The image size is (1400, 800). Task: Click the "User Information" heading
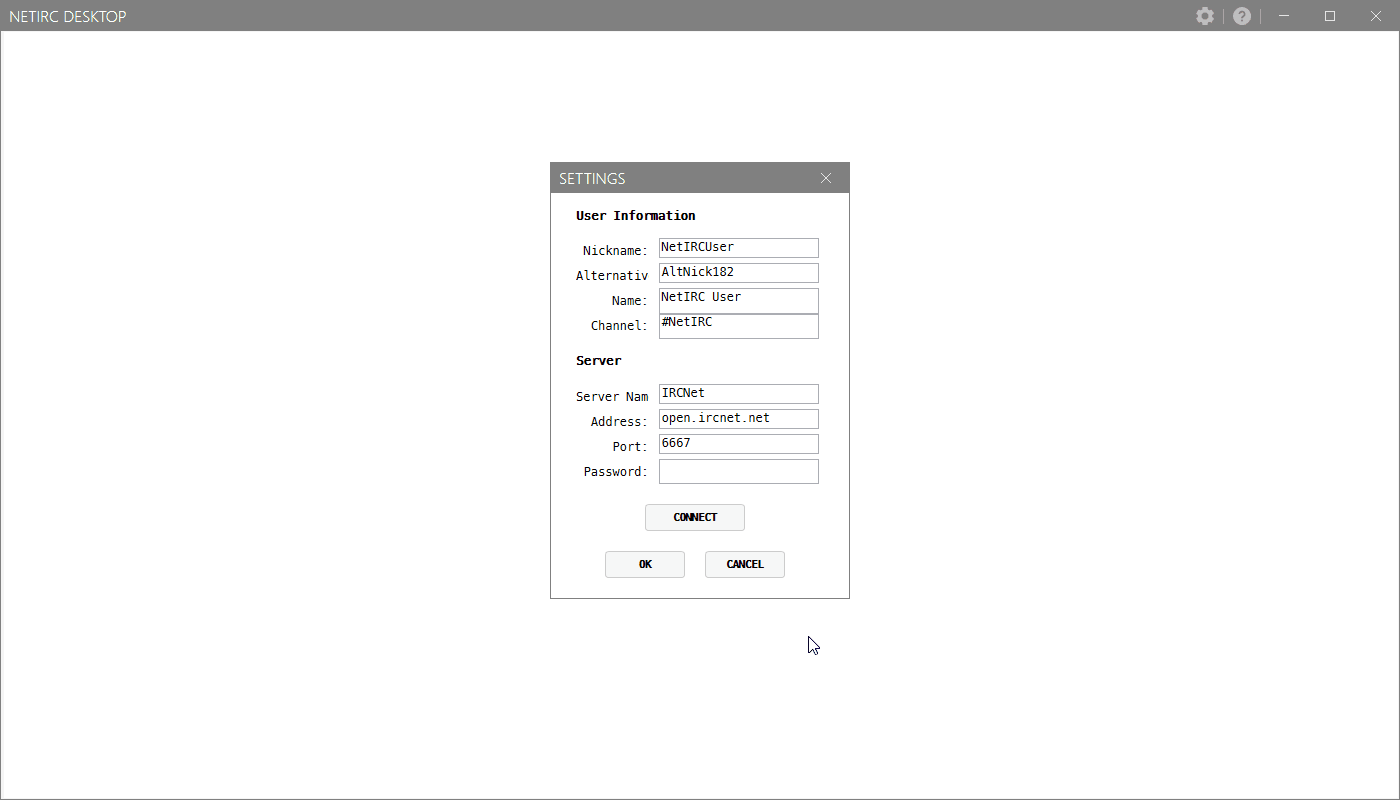point(636,216)
